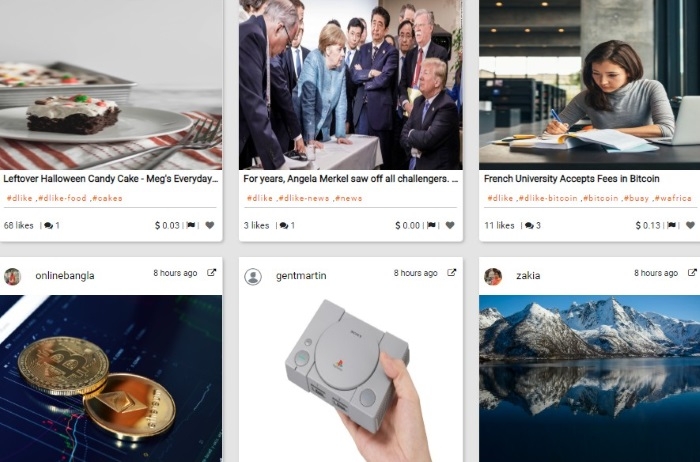Screen dimensions: 700x462
Task: Open gentmartin's post via external link icon
Action: point(452,272)
